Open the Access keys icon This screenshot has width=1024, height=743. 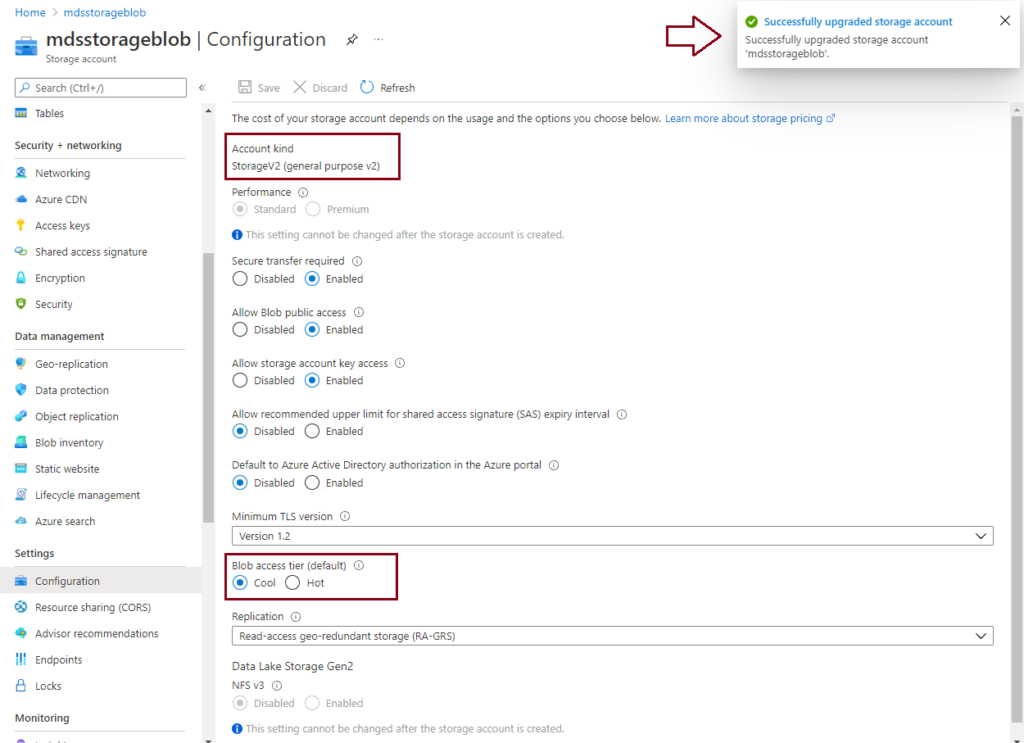[x=22, y=225]
